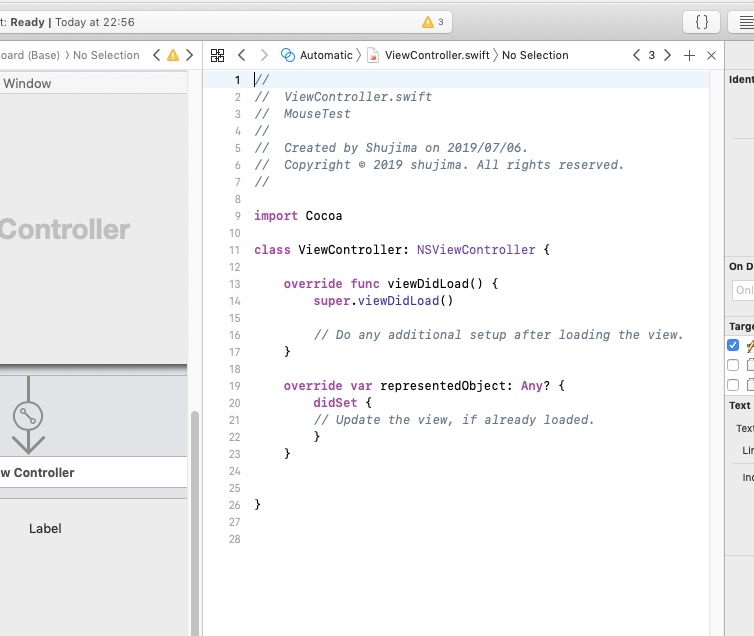The image size is (754, 636).
Task: Open No Selection symbol menu in assistant editor
Action: (x=535, y=55)
